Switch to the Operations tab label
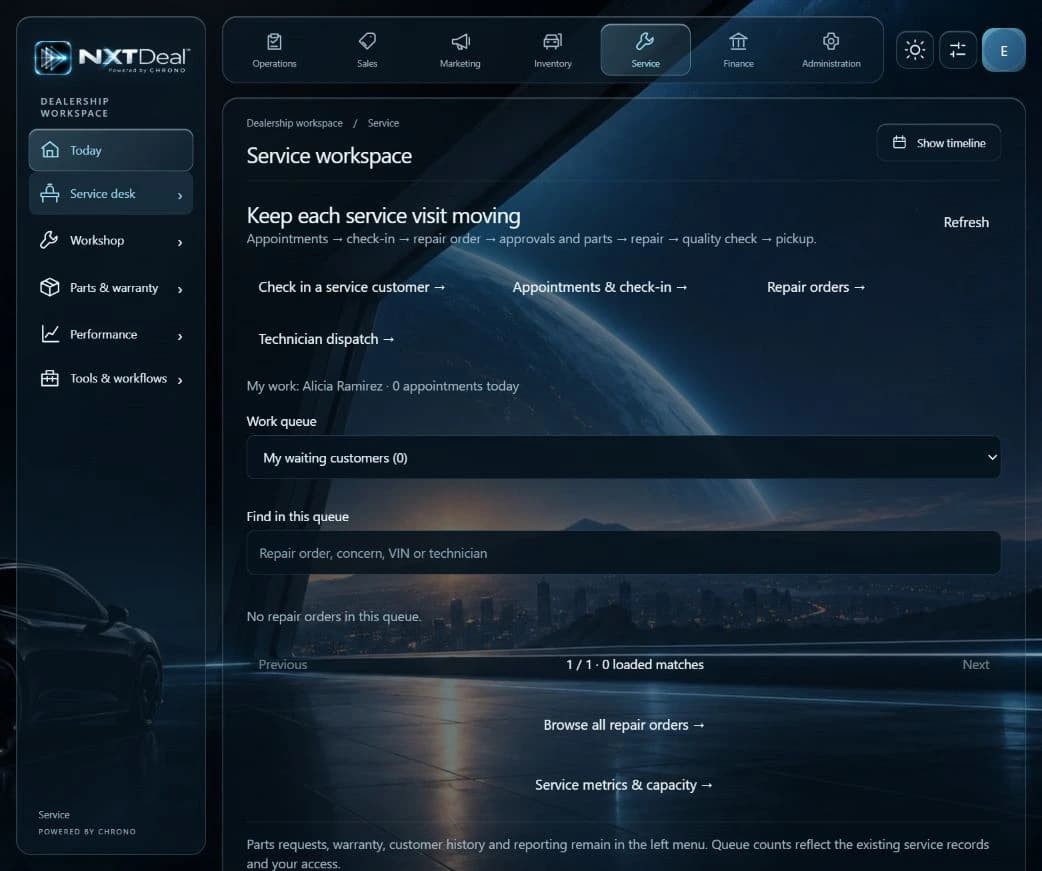Image resolution: width=1042 pixels, height=871 pixels. tap(274, 64)
